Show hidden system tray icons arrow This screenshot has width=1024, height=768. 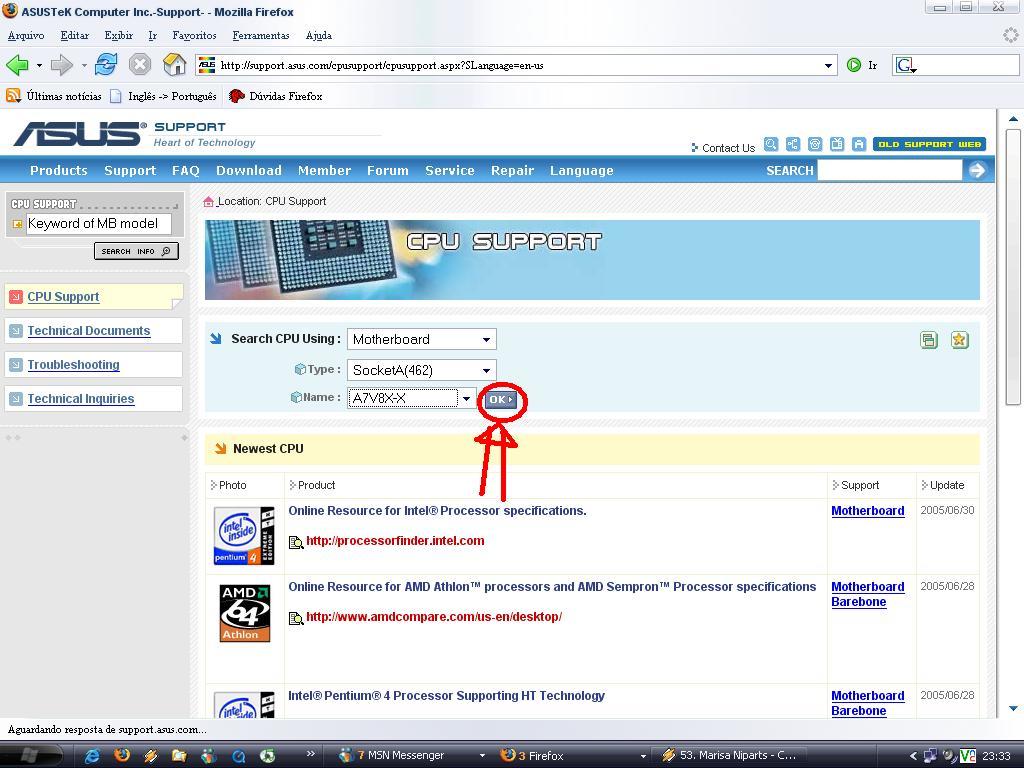(913, 756)
